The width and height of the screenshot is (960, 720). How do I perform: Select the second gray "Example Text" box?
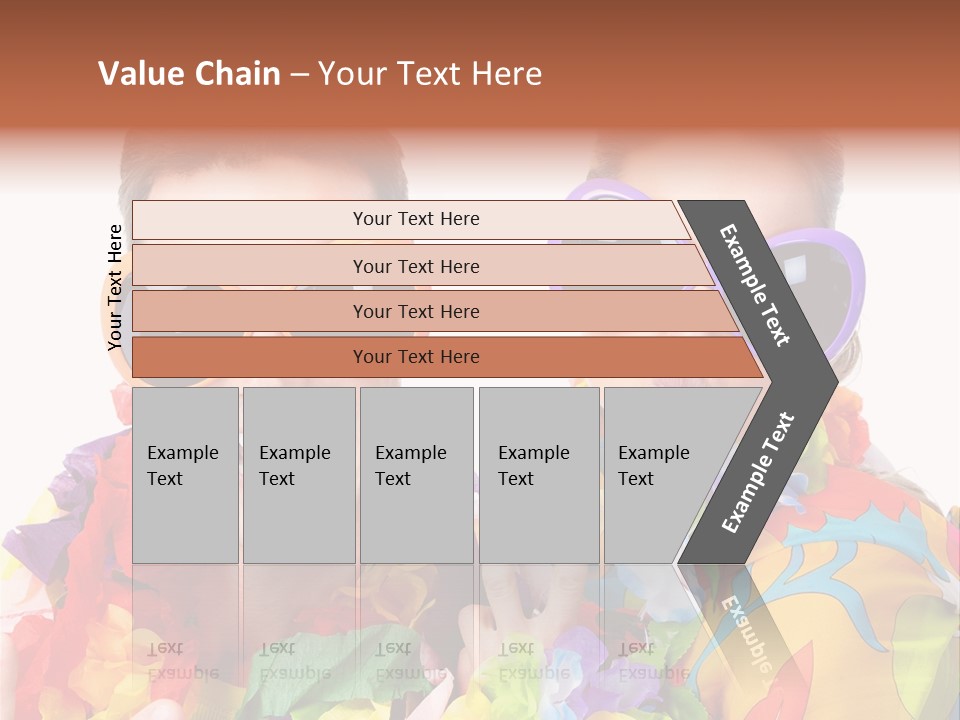[x=298, y=475]
